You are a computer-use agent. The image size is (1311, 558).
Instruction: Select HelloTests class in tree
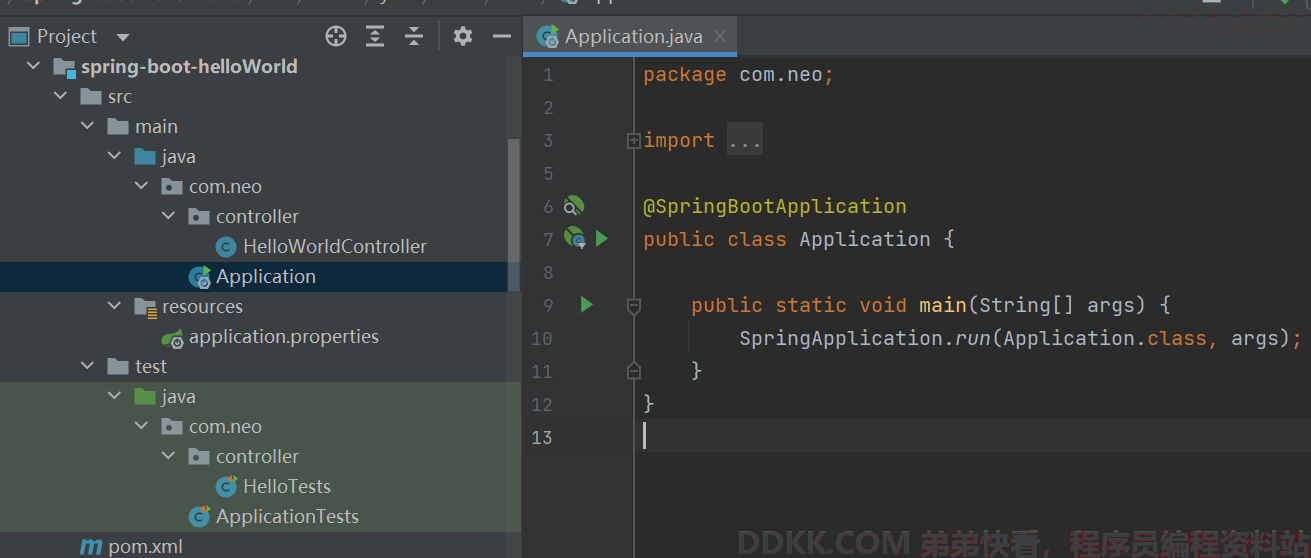tap(287, 487)
